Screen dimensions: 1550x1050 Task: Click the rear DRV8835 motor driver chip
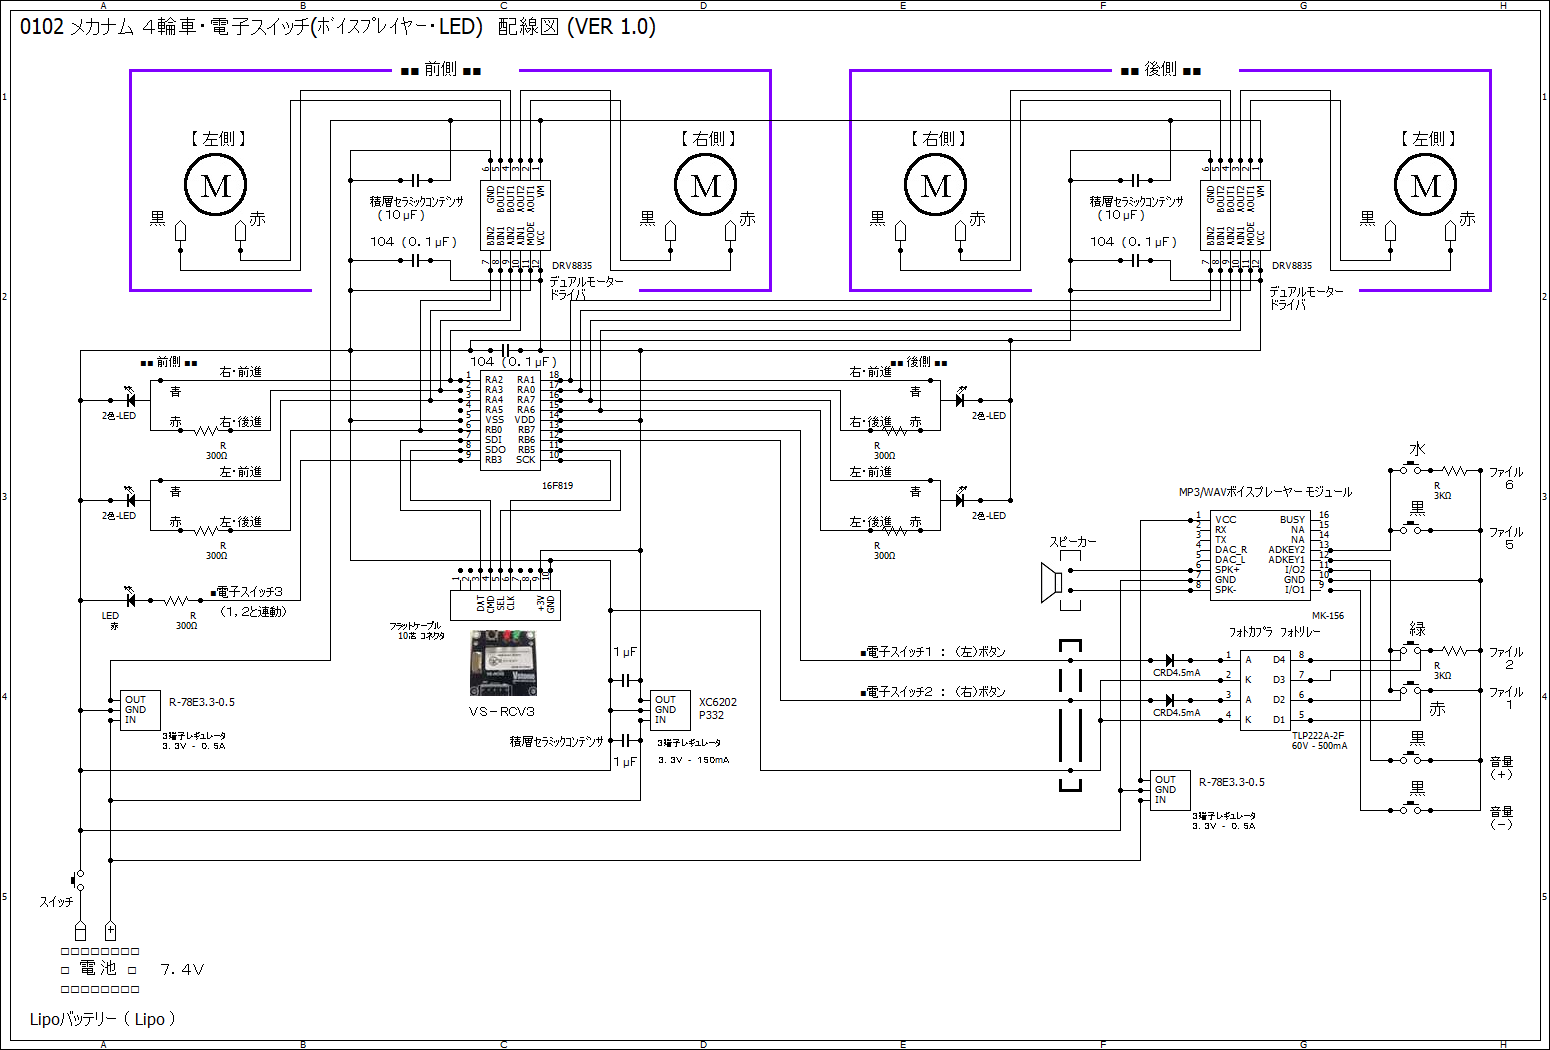1235,214
